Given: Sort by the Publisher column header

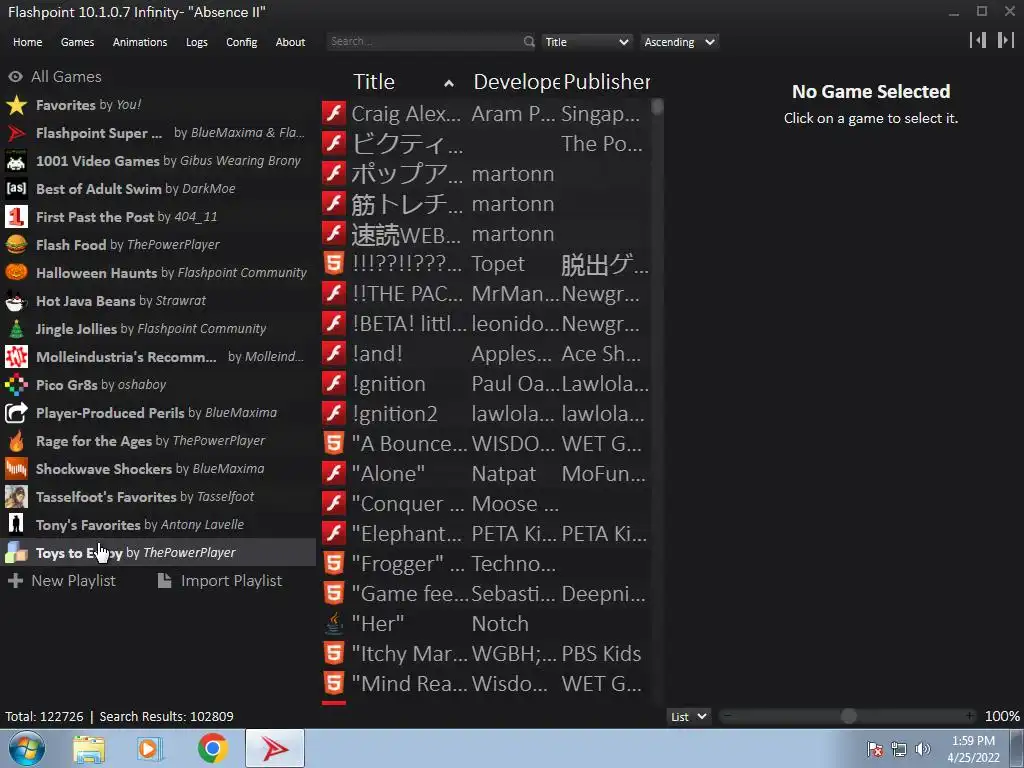Looking at the screenshot, I should point(607,82).
